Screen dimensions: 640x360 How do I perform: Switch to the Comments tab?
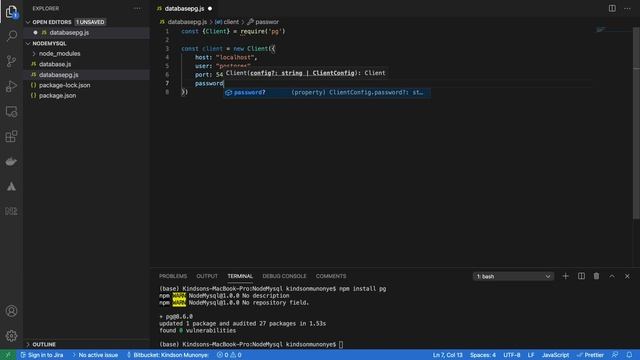click(331, 276)
